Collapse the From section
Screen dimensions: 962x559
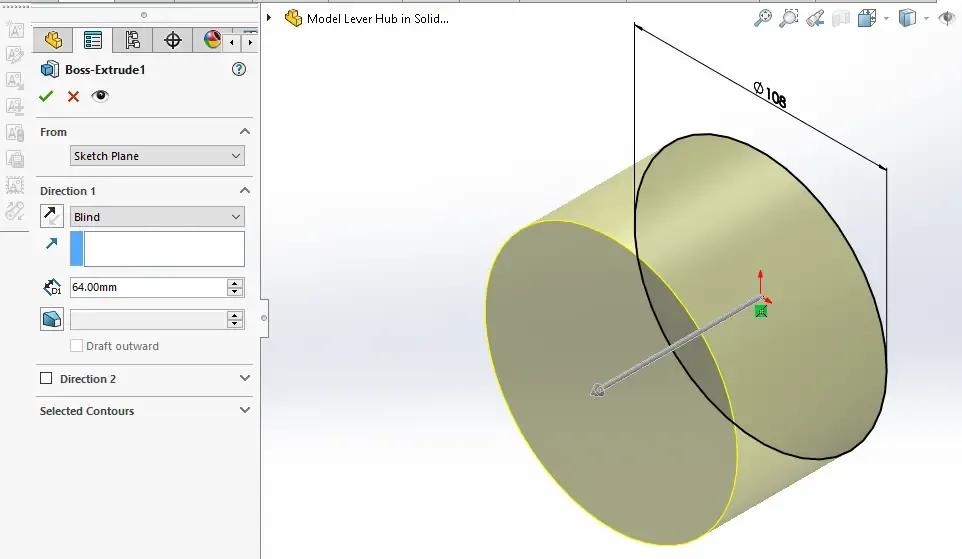(245, 131)
